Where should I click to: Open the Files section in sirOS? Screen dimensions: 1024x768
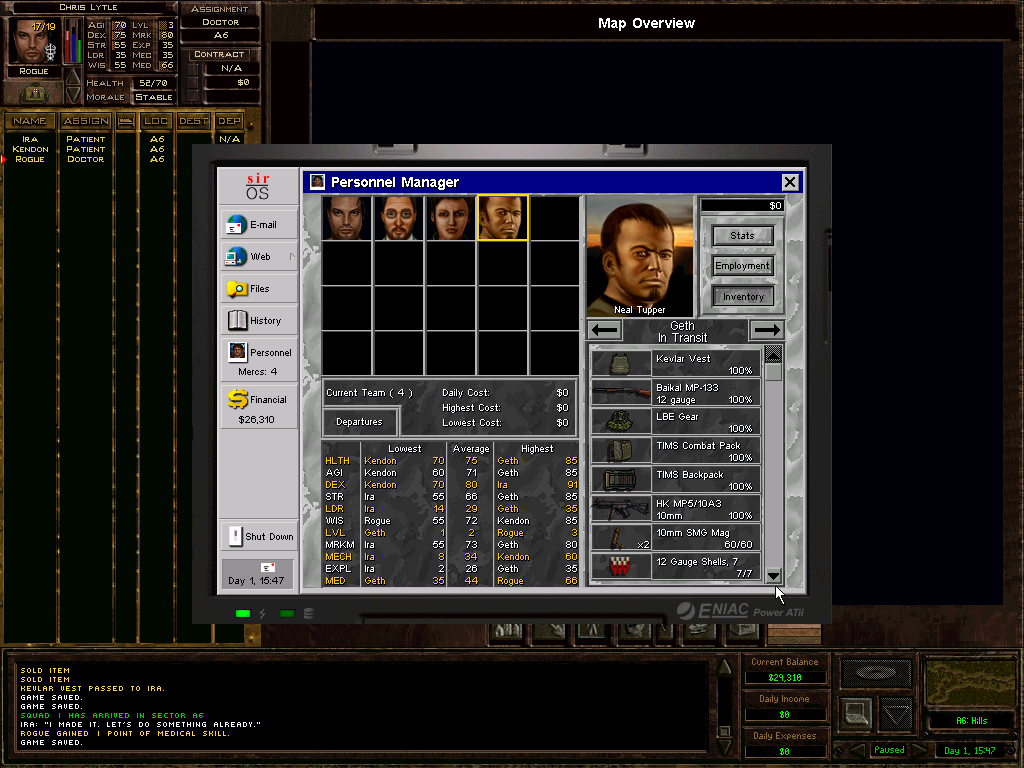[x=259, y=289]
